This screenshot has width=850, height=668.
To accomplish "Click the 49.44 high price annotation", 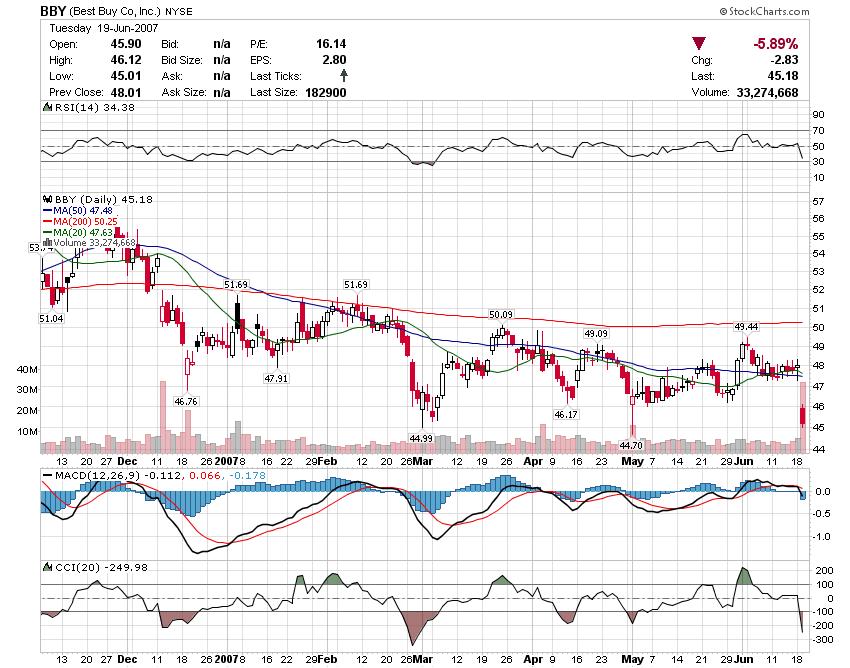I will [x=746, y=326].
